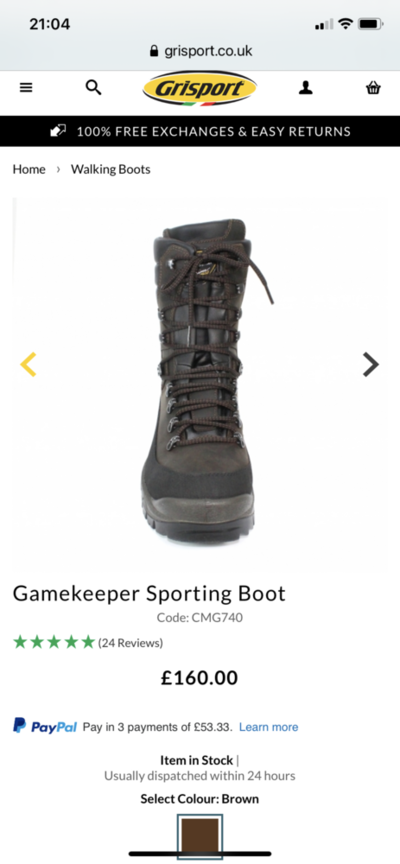The height and width of the screenshot is (864, 400).
Task: Tap the exchanges icon in black banner
Action: (58, 131)
